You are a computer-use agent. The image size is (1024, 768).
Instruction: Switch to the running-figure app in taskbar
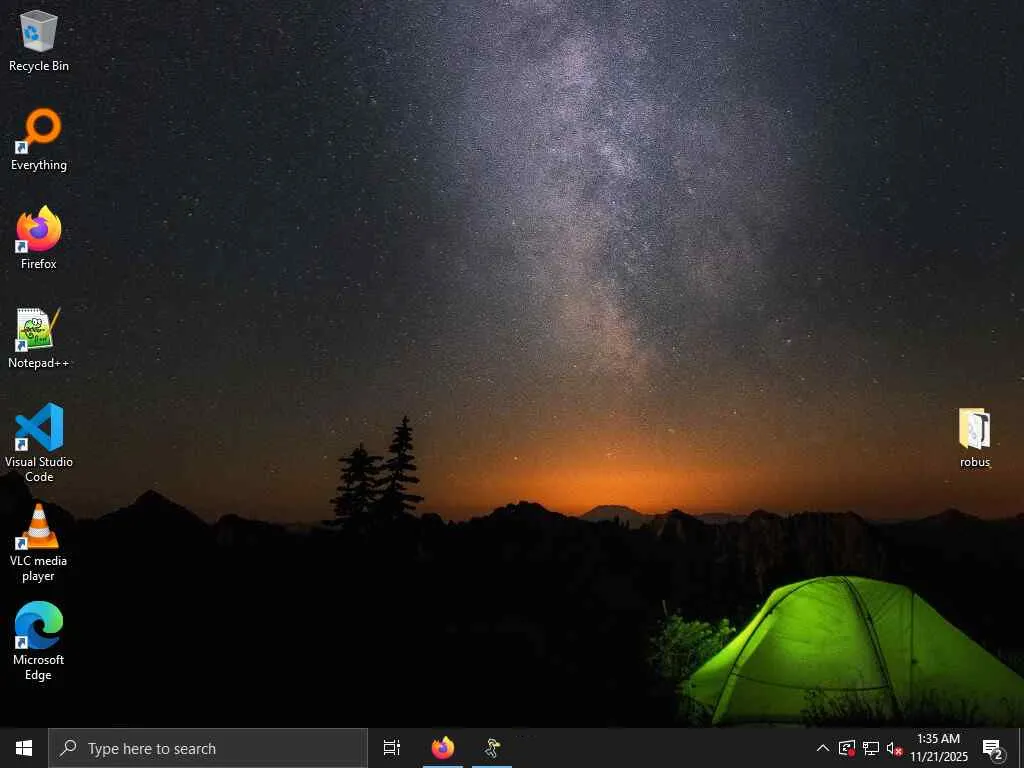tap(492, 748)
